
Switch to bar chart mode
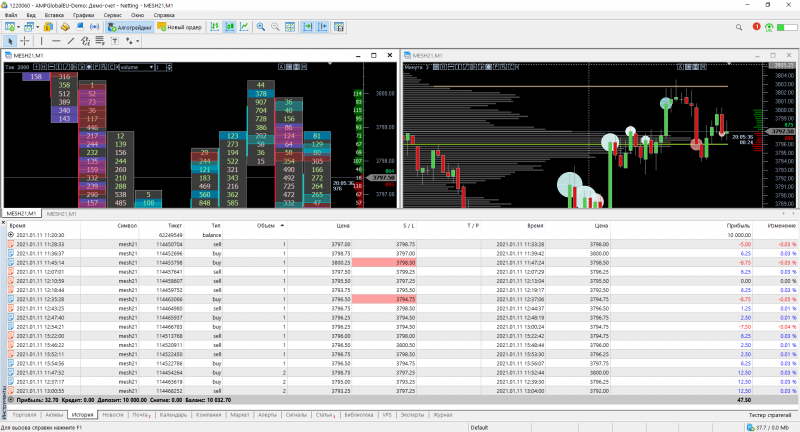coord(215,27)
